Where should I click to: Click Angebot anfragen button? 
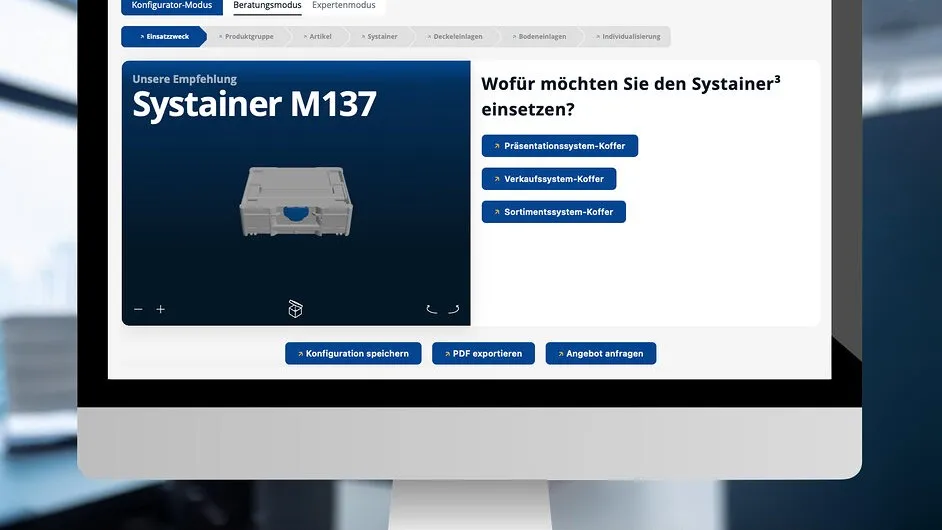[x=601, y=353]
